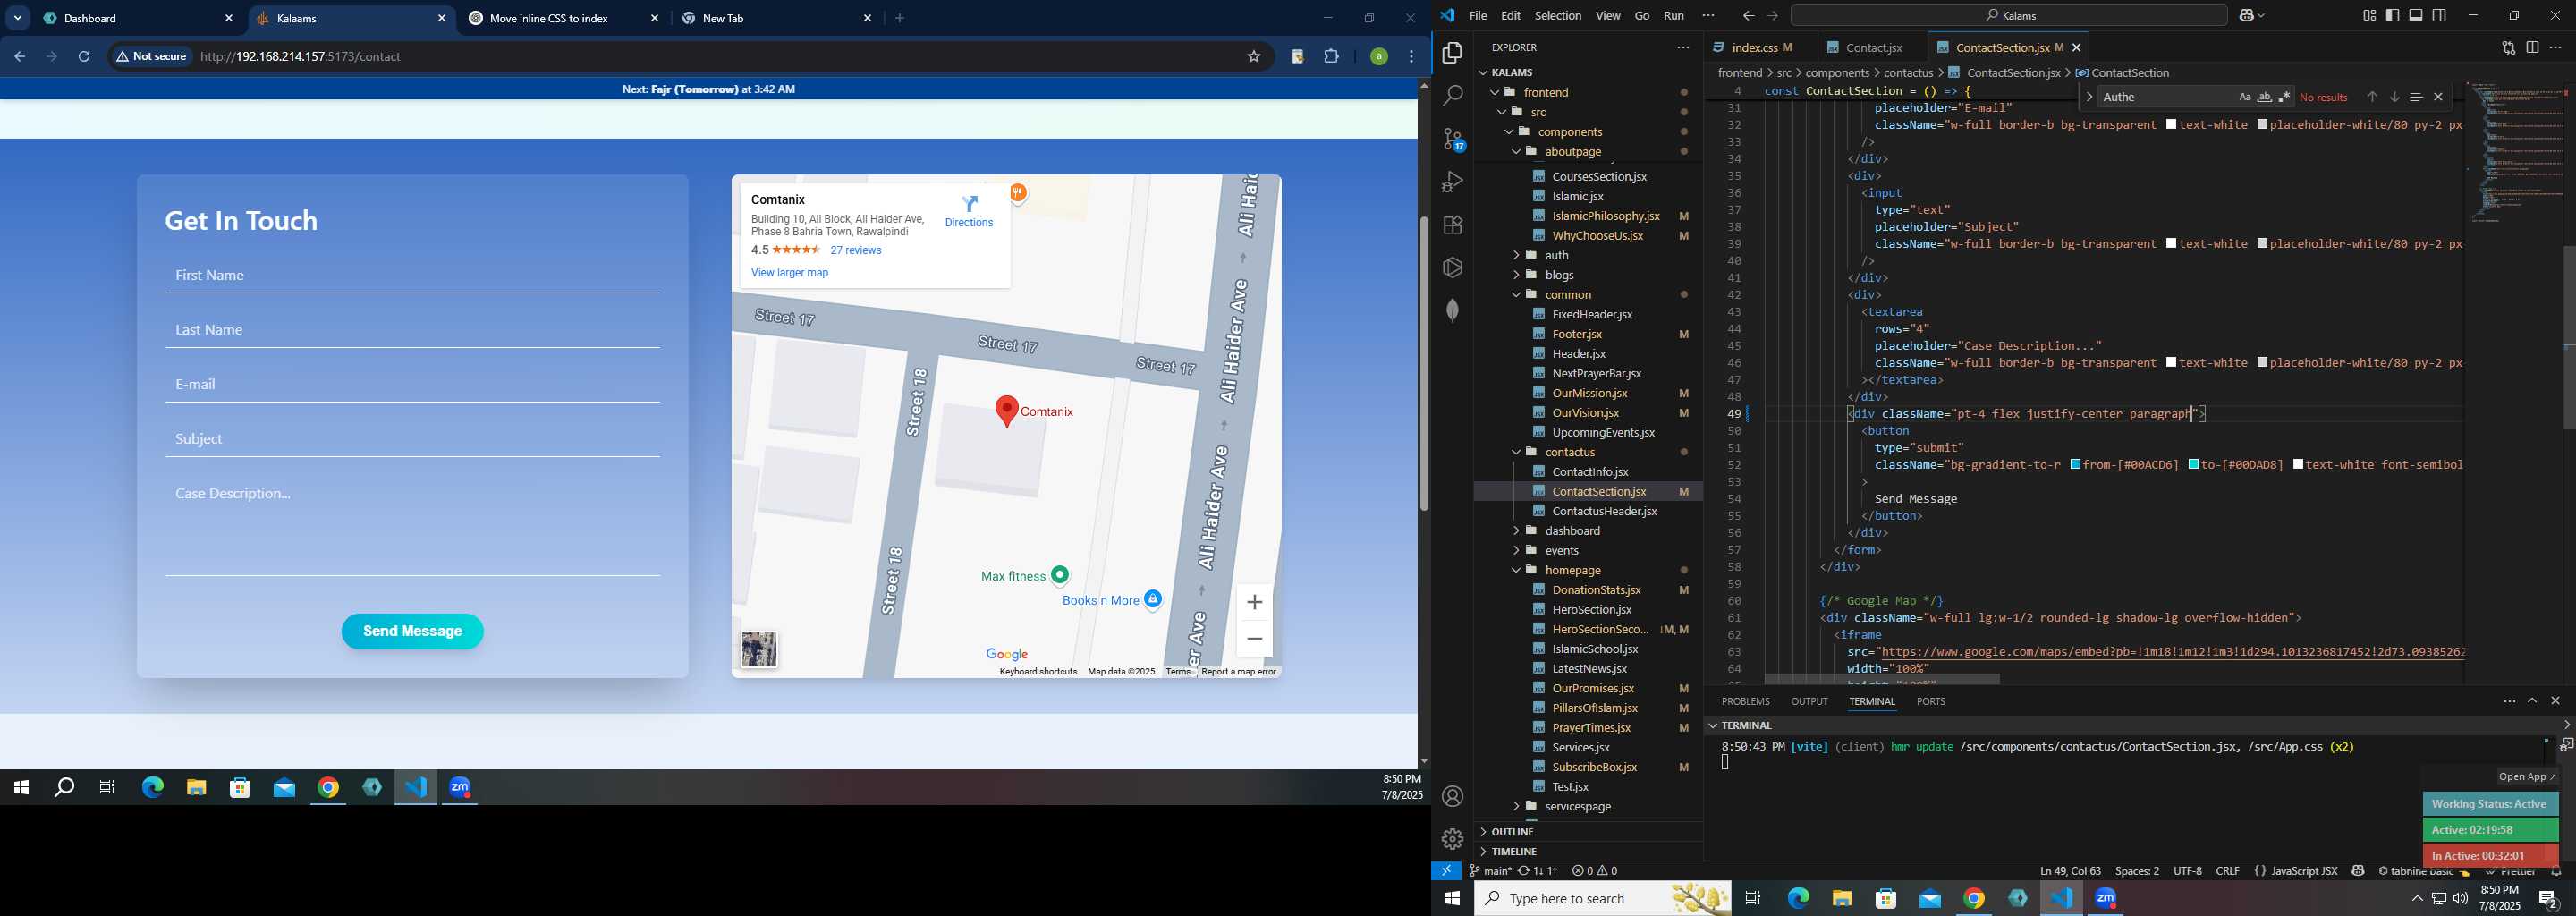Screen dimensions: 2576x916
Task: Collapse the aboutpage folder
Action: coord(1516,152)
